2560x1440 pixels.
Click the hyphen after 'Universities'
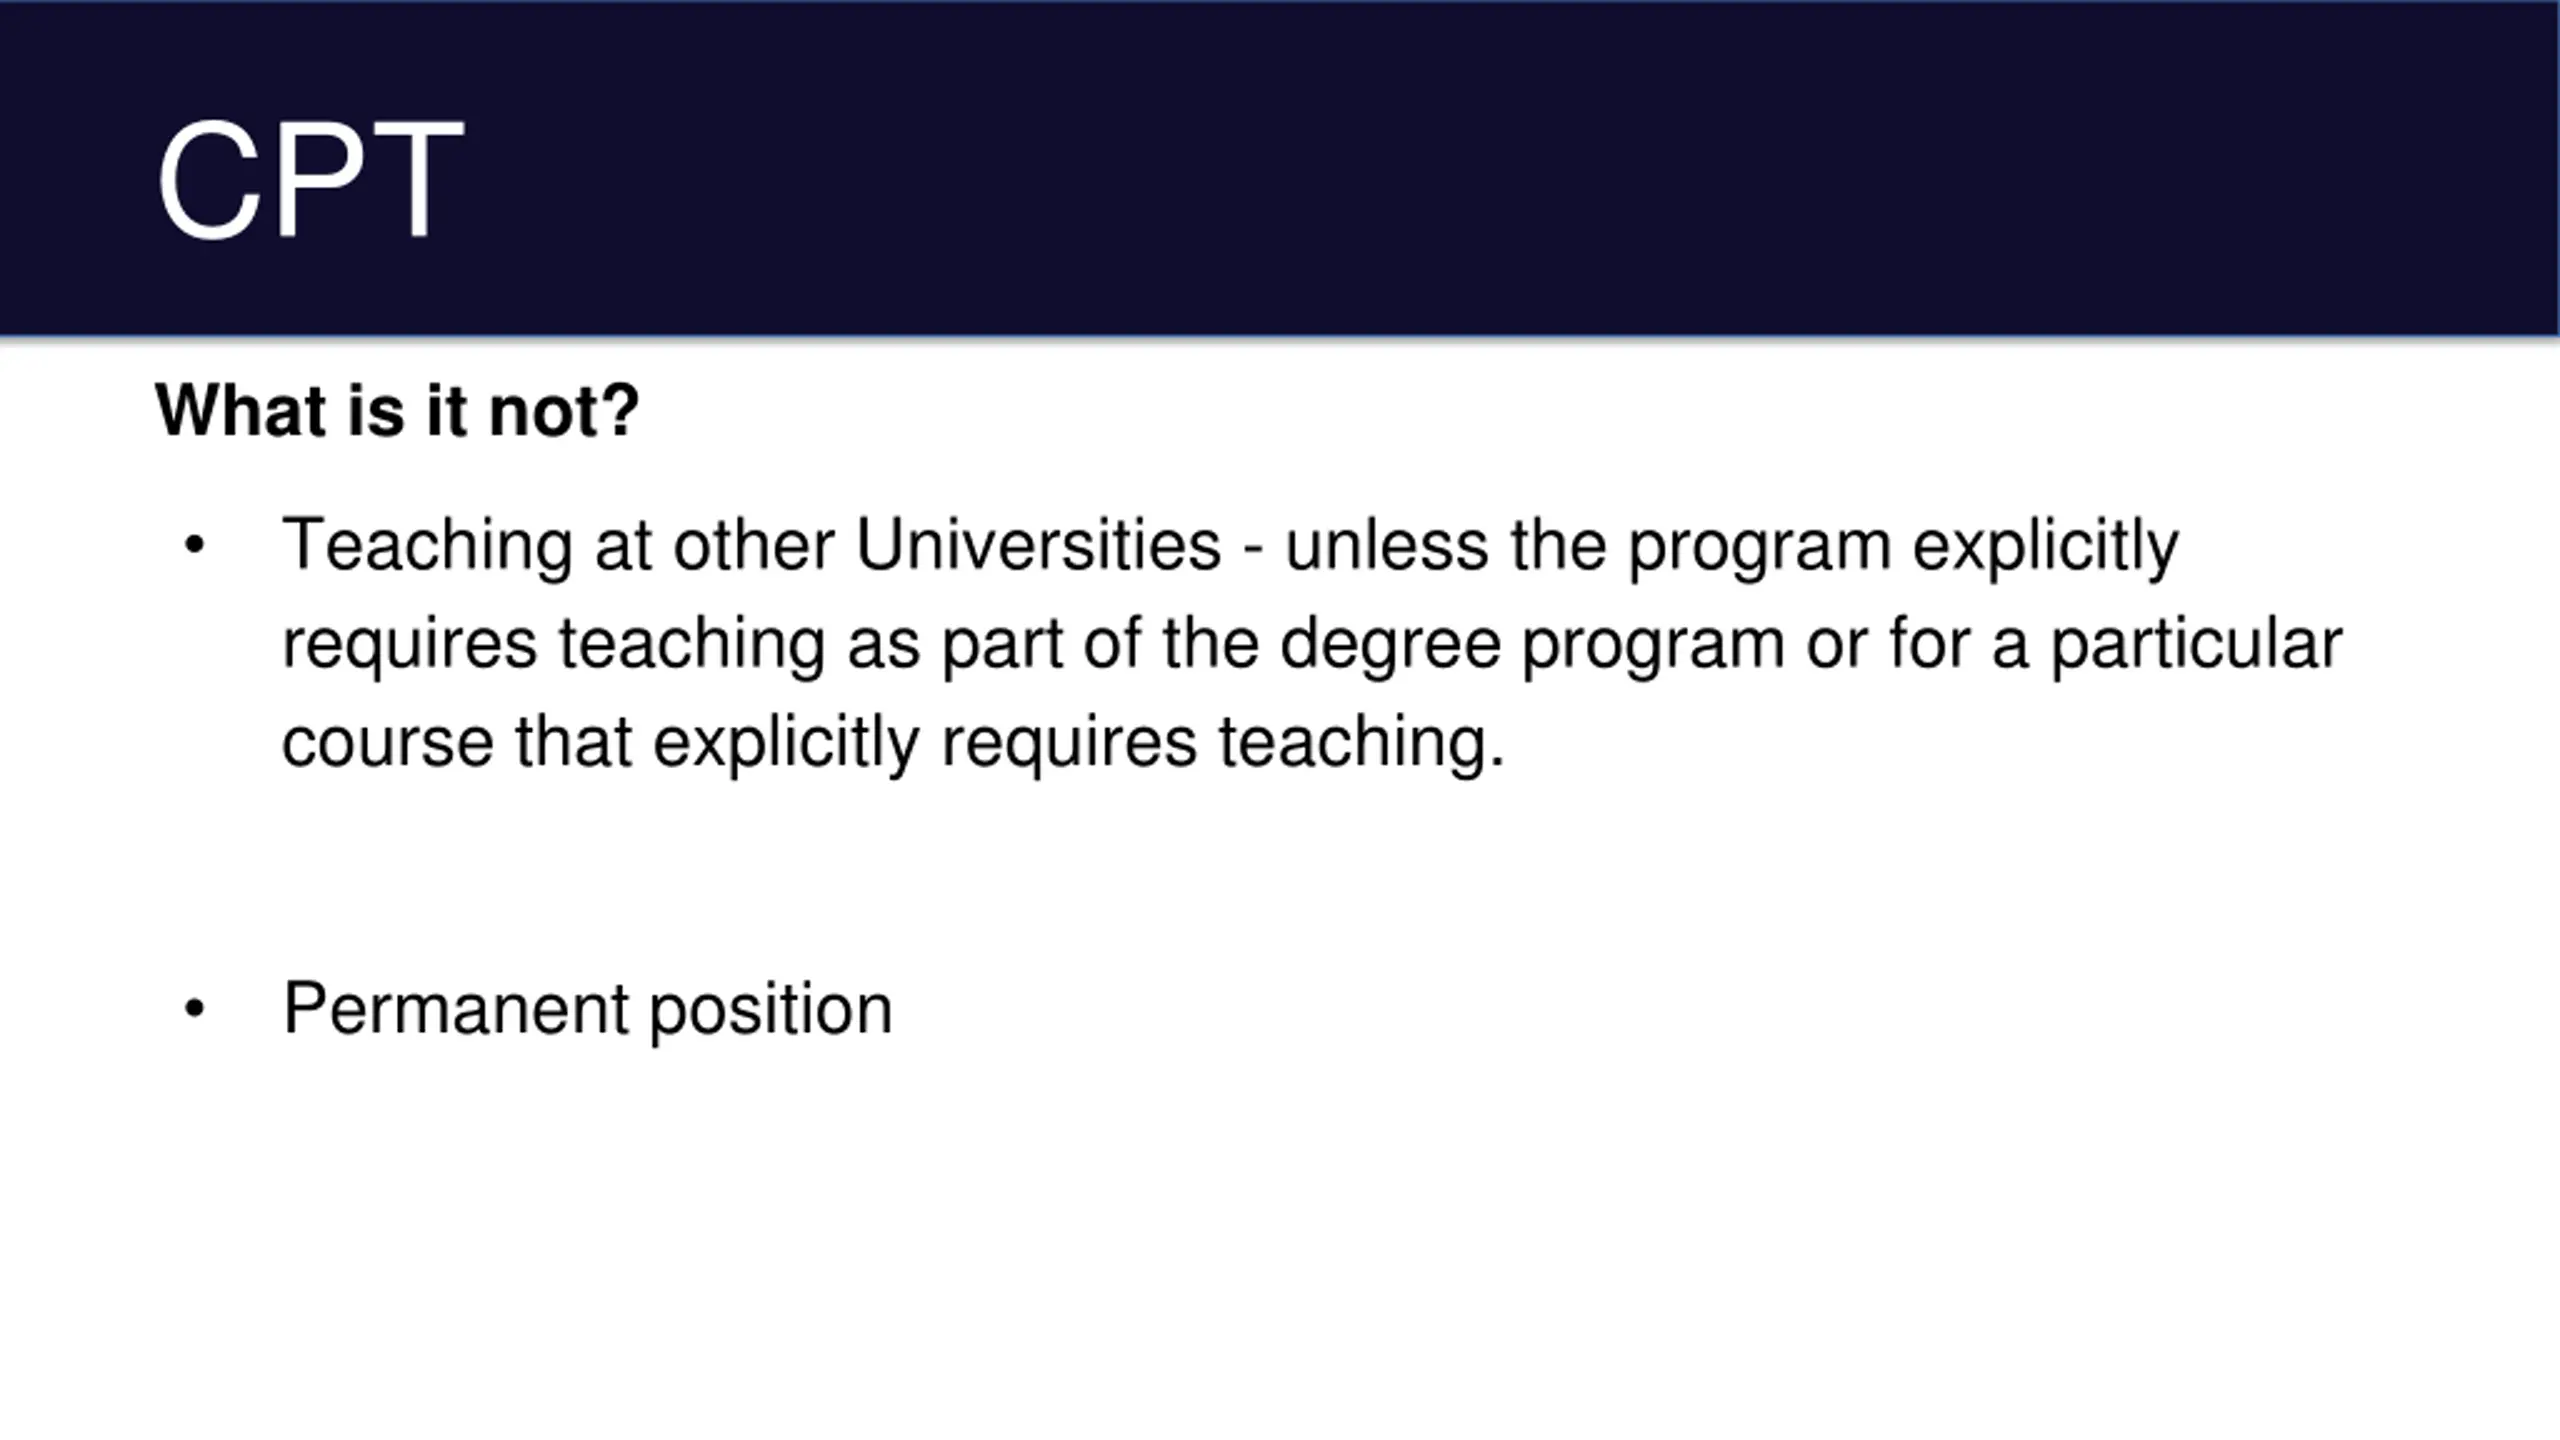(1253, 548)
